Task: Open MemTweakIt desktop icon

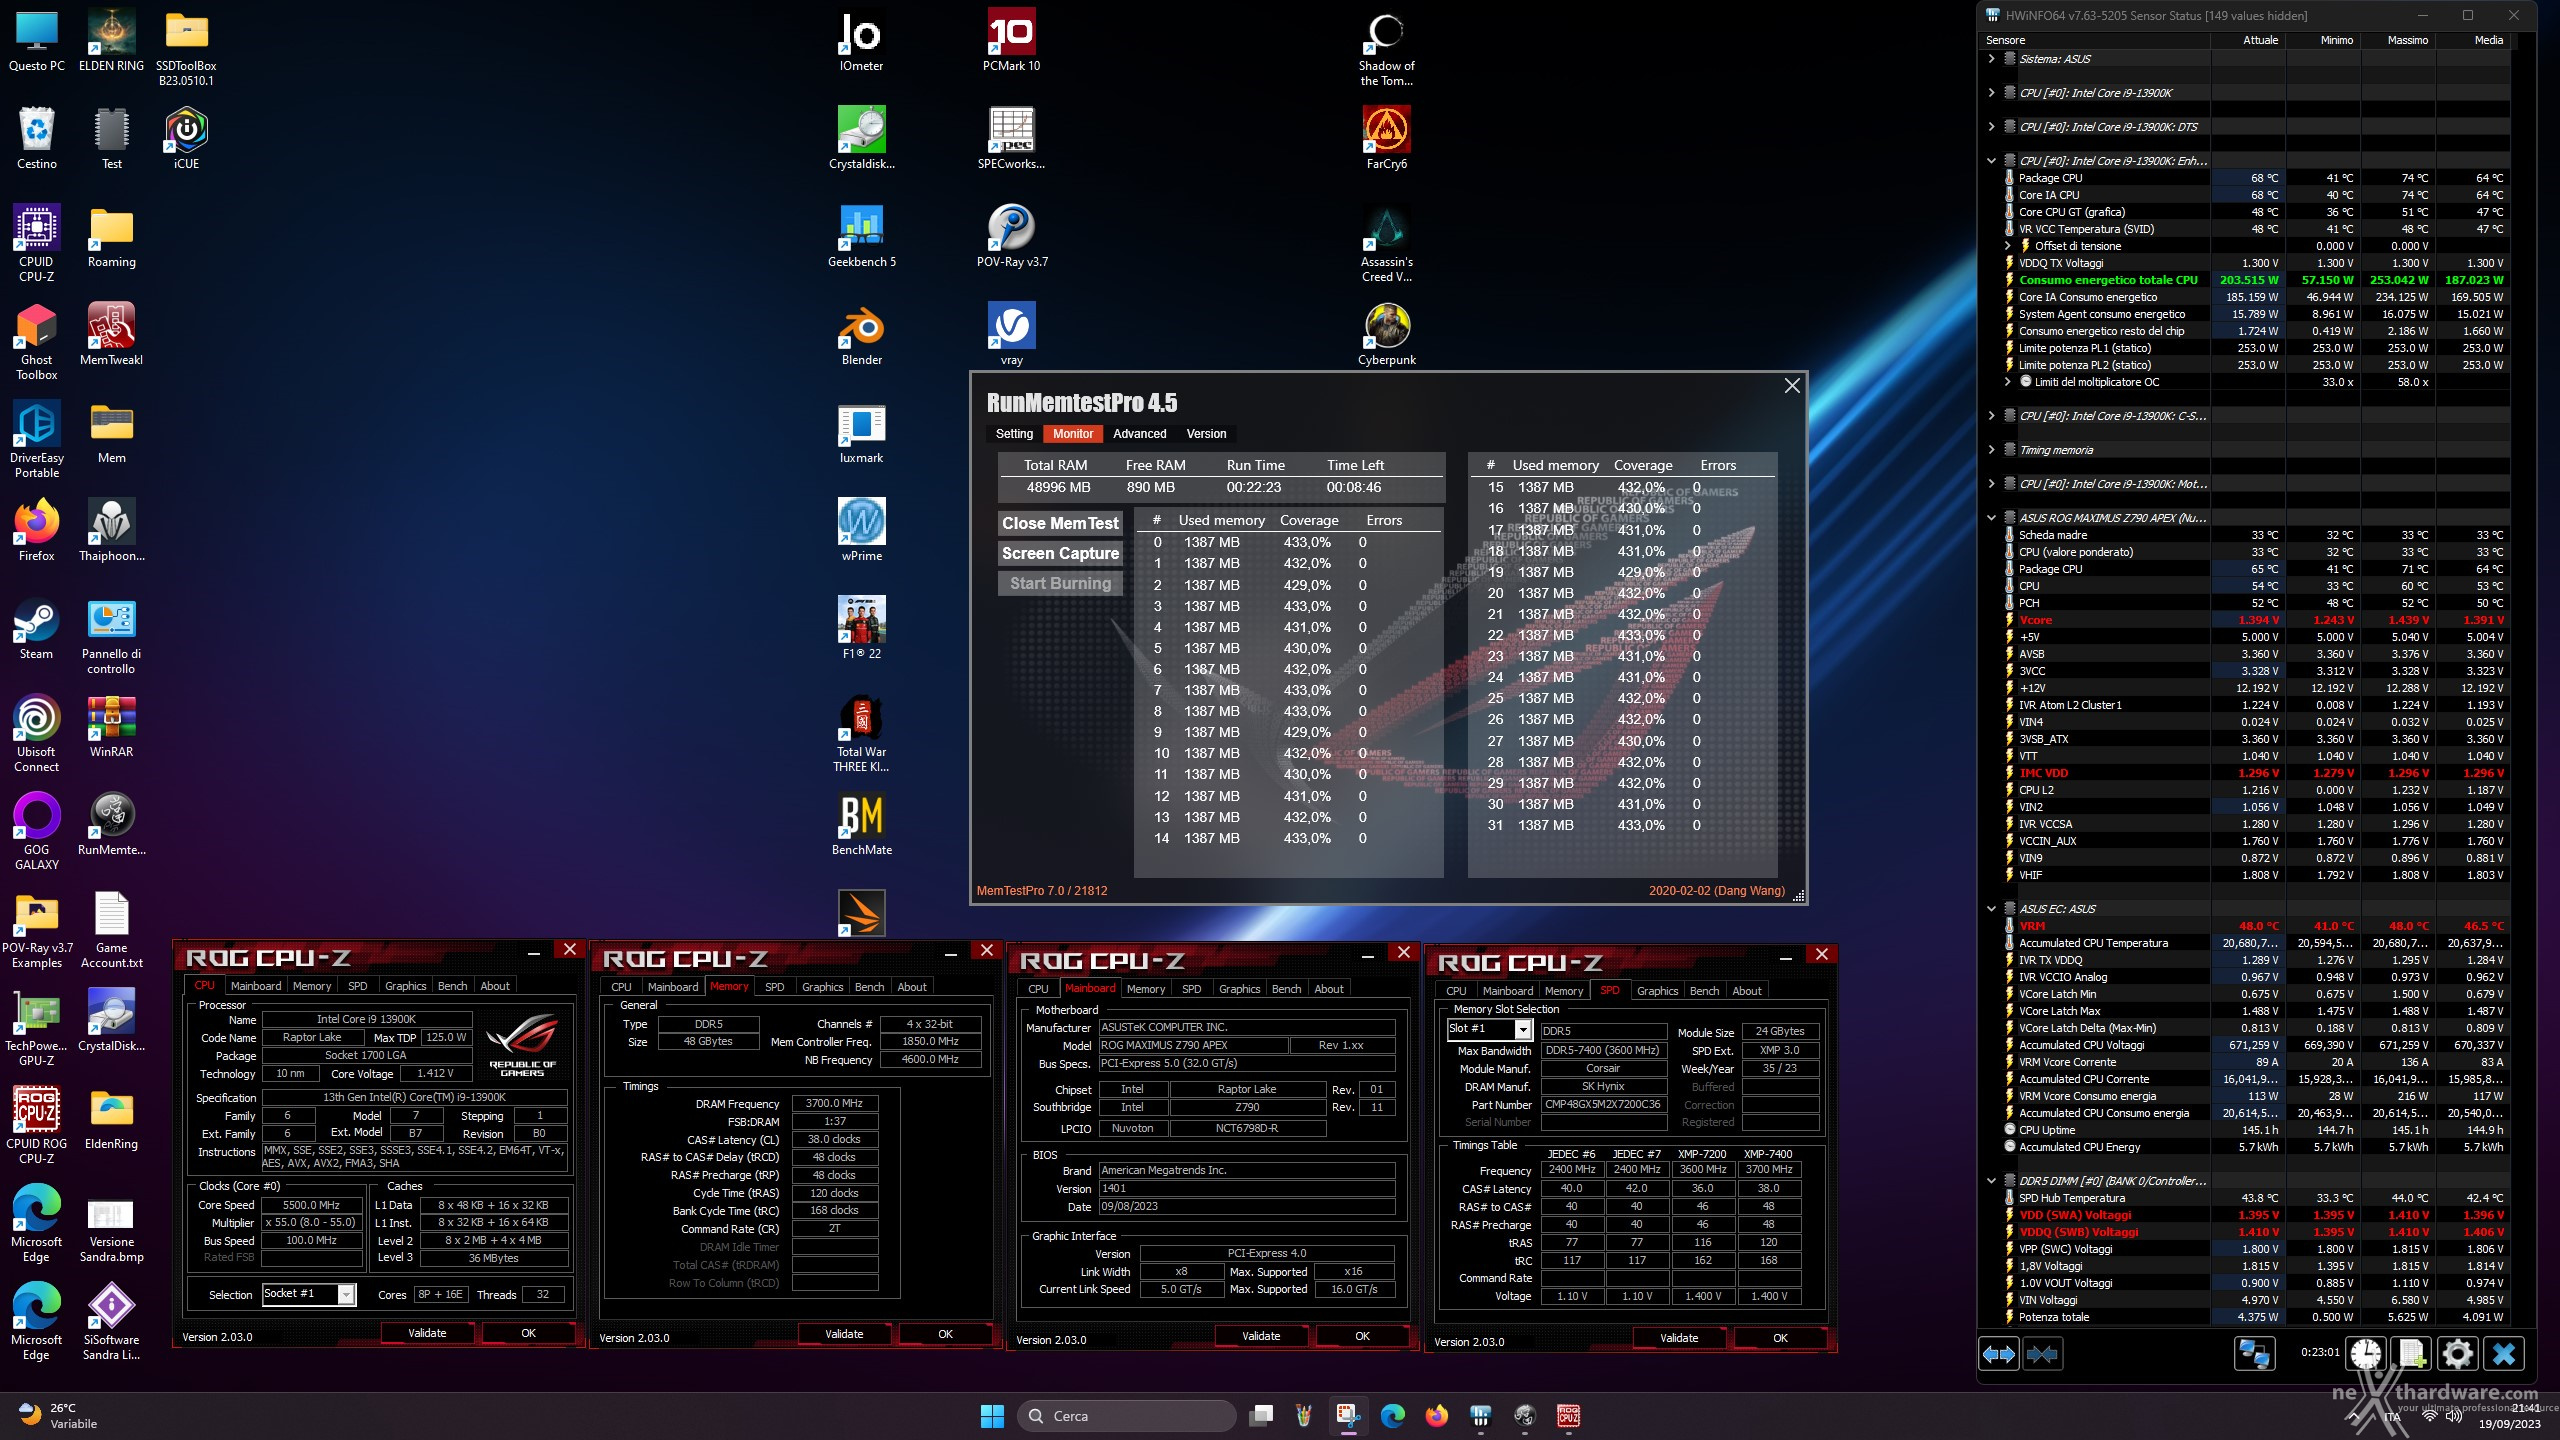Action: (x=111, y=335)
